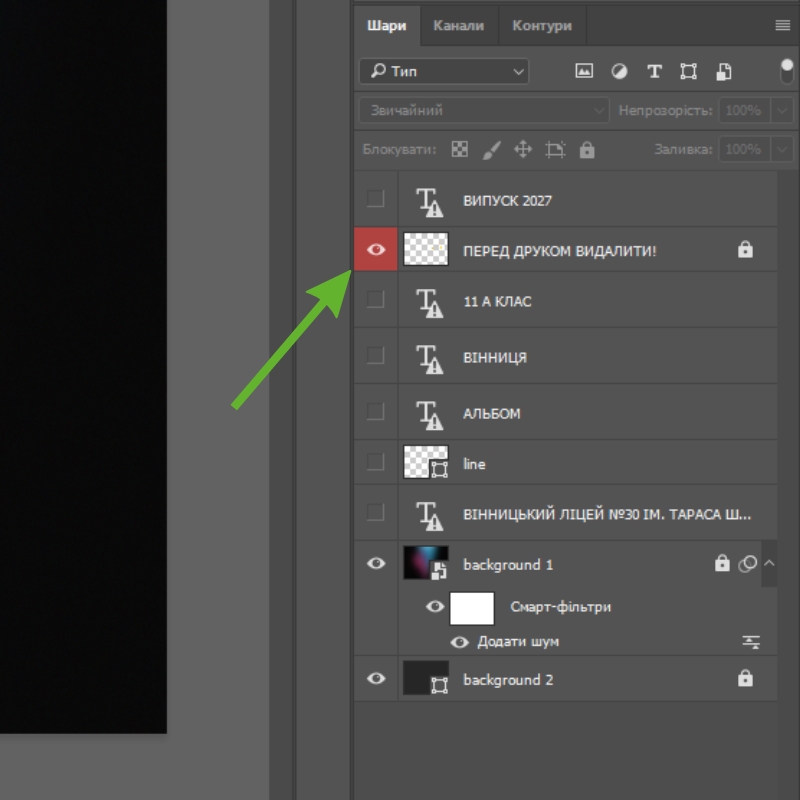Hide the ПЕРЕД ДРУКОМ ВИДАЛИТИ! layer

[x=376, y=249]
